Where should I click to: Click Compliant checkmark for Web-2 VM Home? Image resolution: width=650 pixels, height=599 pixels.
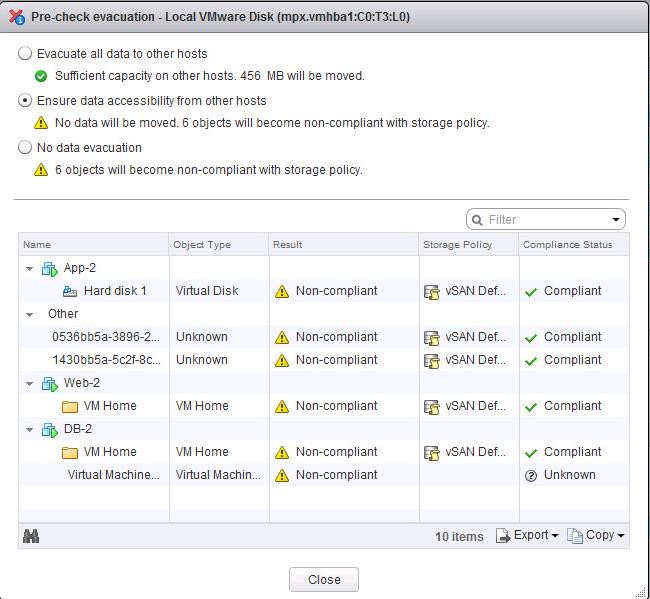[x=531, y=407]
